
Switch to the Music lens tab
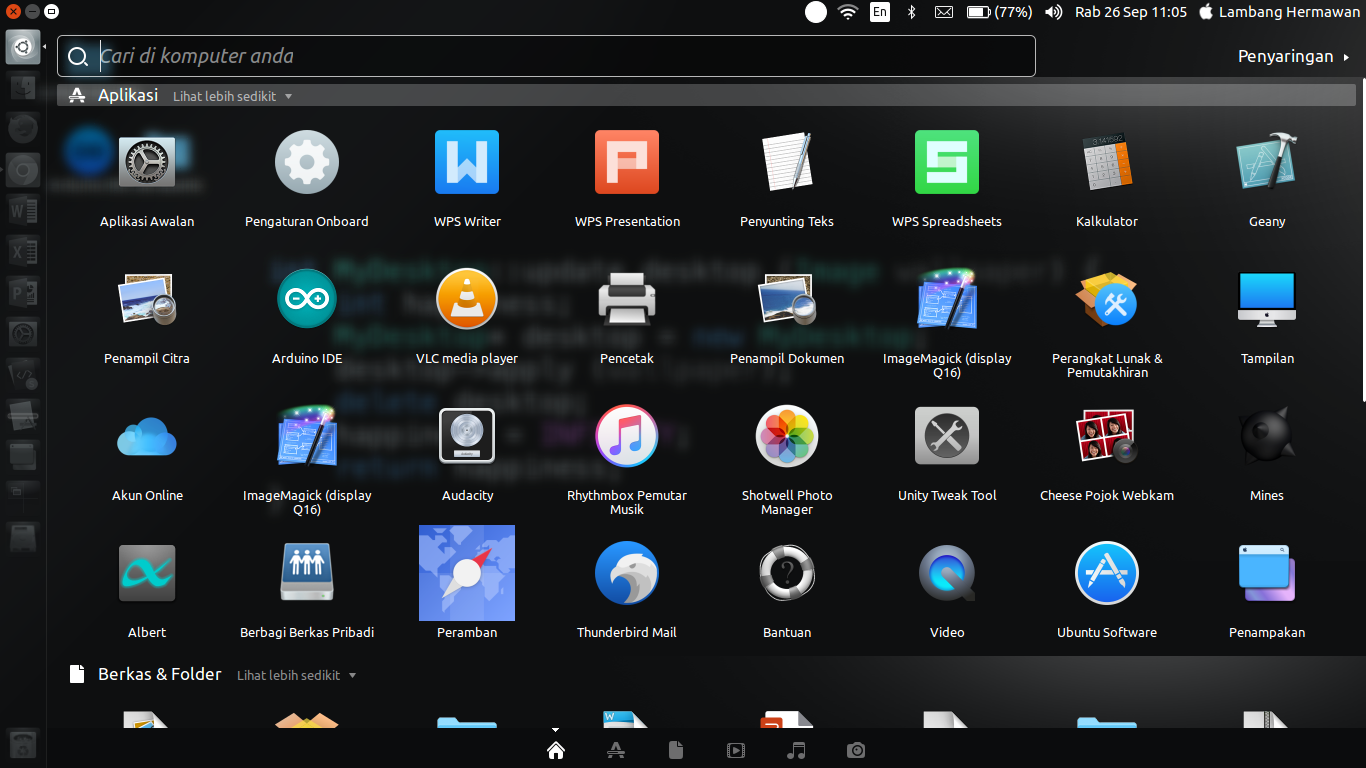coord(796,750)
